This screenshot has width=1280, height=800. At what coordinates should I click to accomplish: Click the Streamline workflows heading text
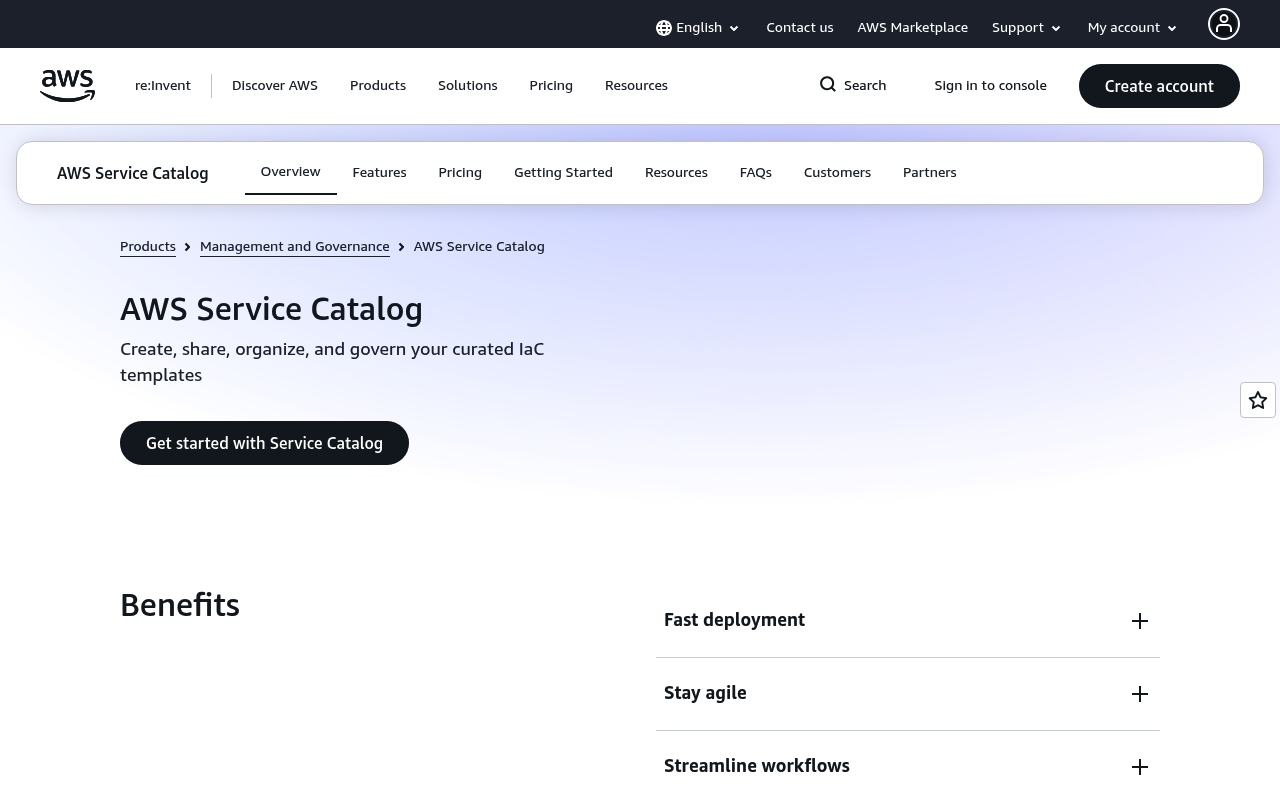(x=757, y=766)
